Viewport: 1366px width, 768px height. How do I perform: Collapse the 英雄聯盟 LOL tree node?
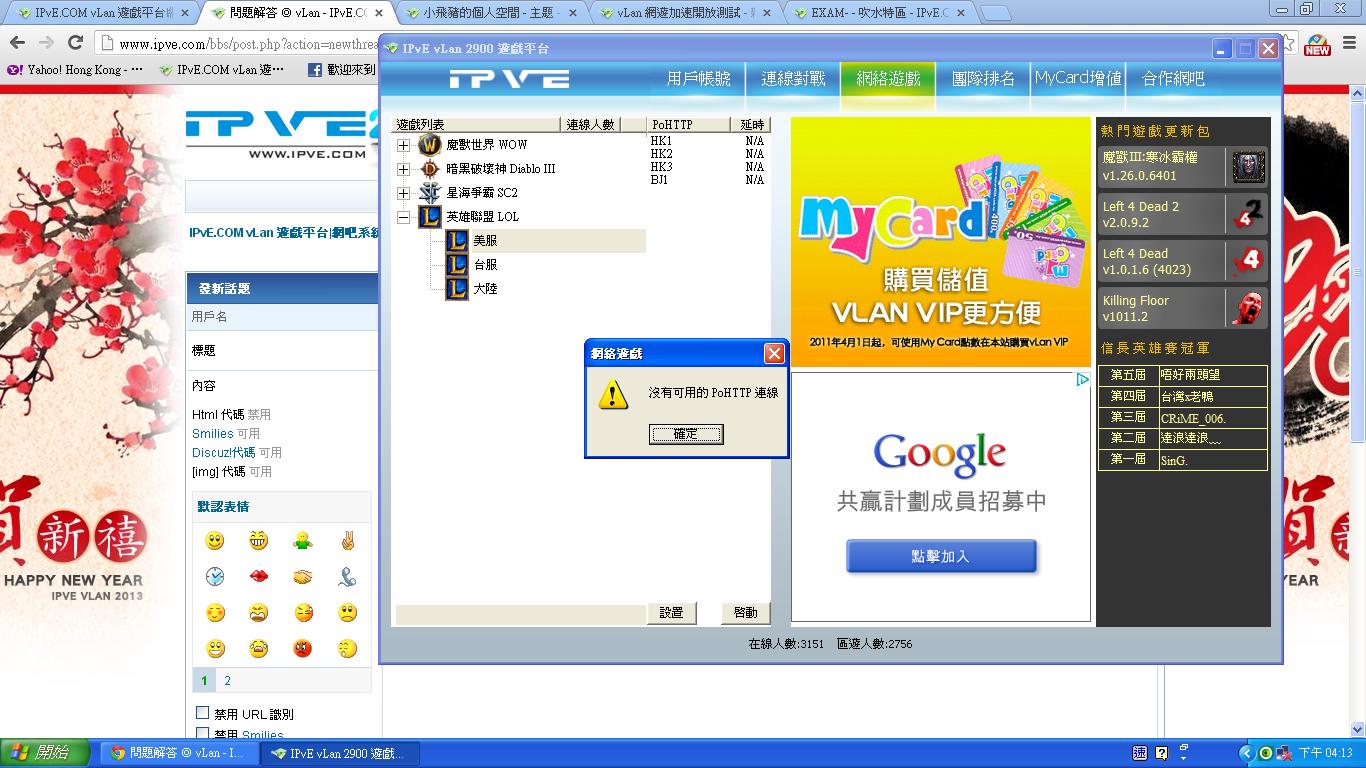click(x=403, y=217)
